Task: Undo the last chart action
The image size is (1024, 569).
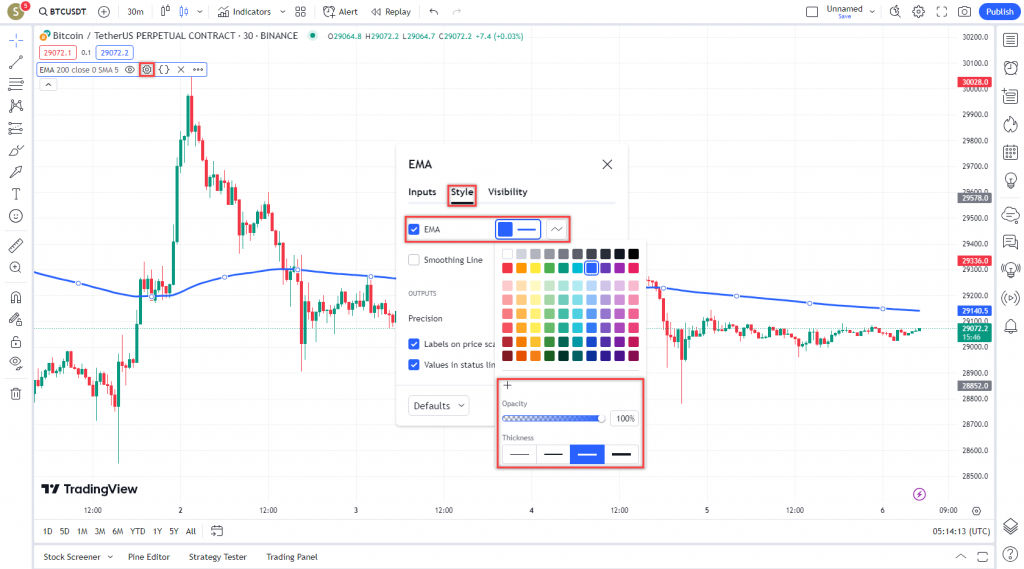Action: pos(434,12)
